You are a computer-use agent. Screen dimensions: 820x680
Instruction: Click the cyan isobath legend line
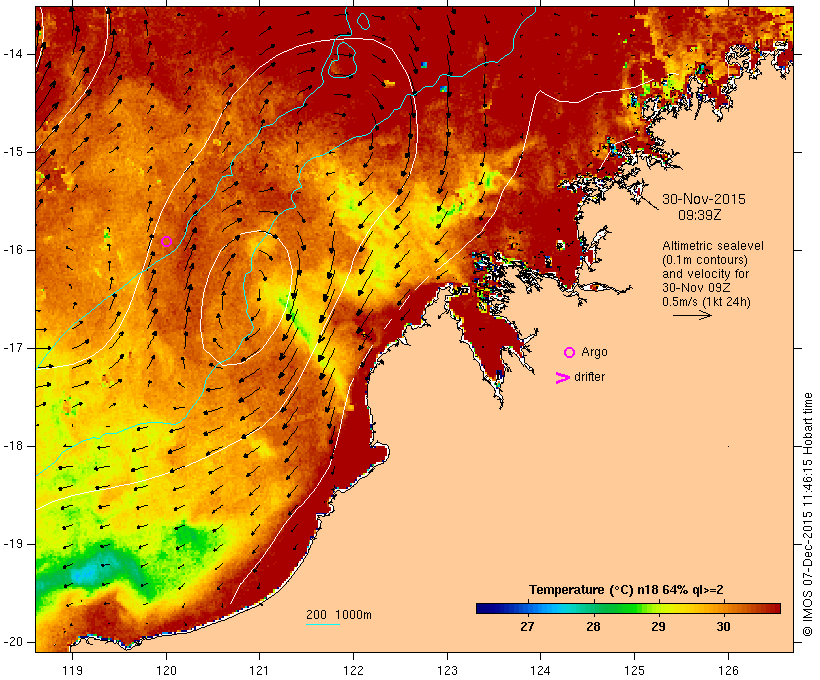tap(323, 624)
